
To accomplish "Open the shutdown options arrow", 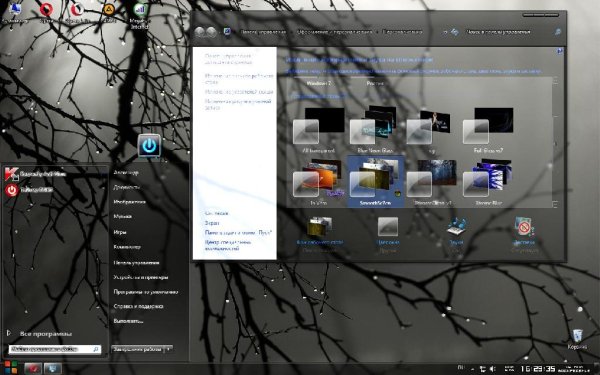I will click(x=168, y=349).
